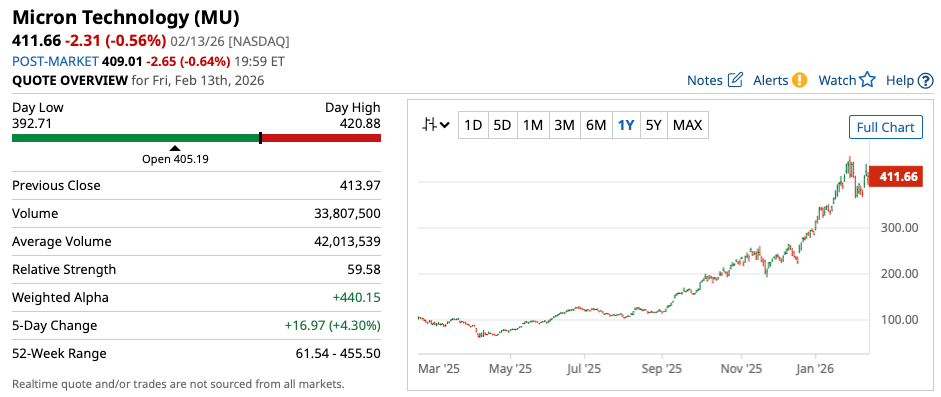This screenshot has height=397, width=941.
Task: Click the post-market price 409.01
Action: (122, 61)
